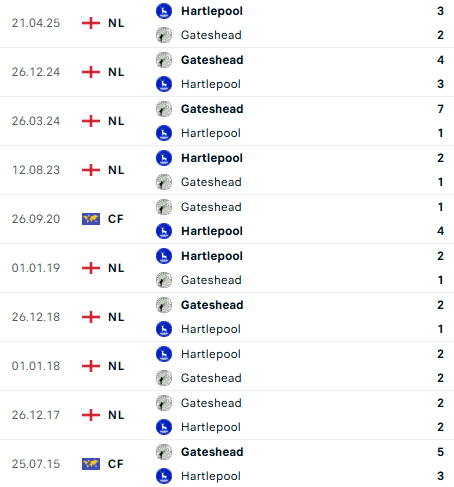Click England flag icon beside 26.12.24
454x487 pixels.
coord(91,72)
